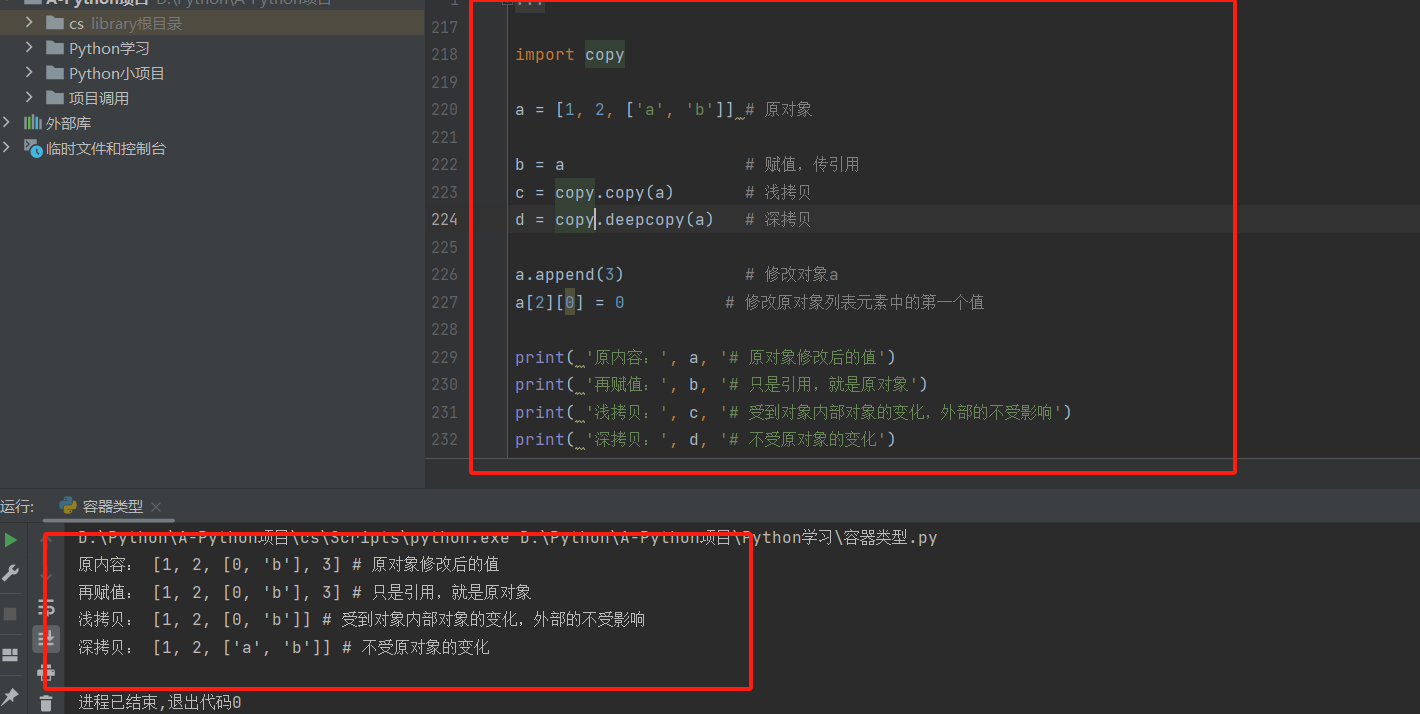Click the gray stop process icon
The image size is (1420, 714).
click(10, 614)
